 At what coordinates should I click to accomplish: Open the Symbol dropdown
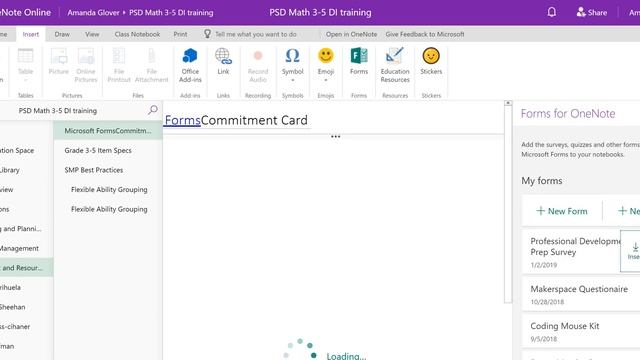pyautogui.click(x=293, y=64)
